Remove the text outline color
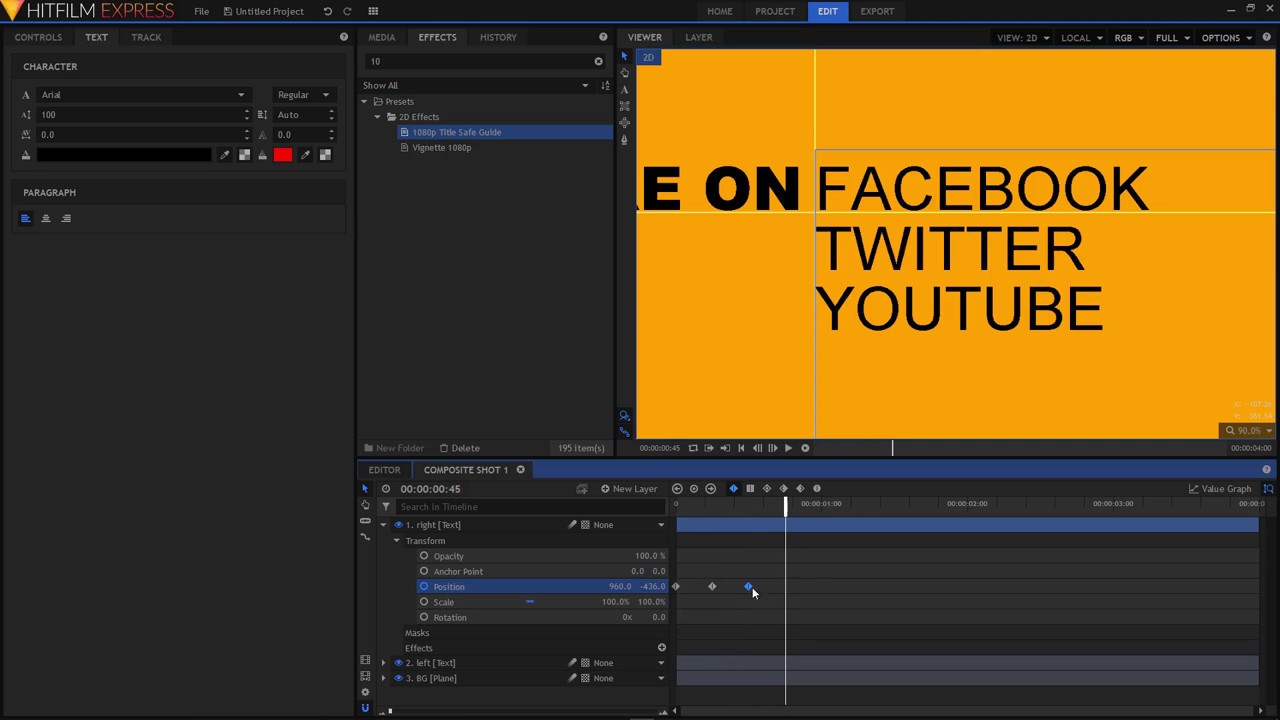 point(325,155)
